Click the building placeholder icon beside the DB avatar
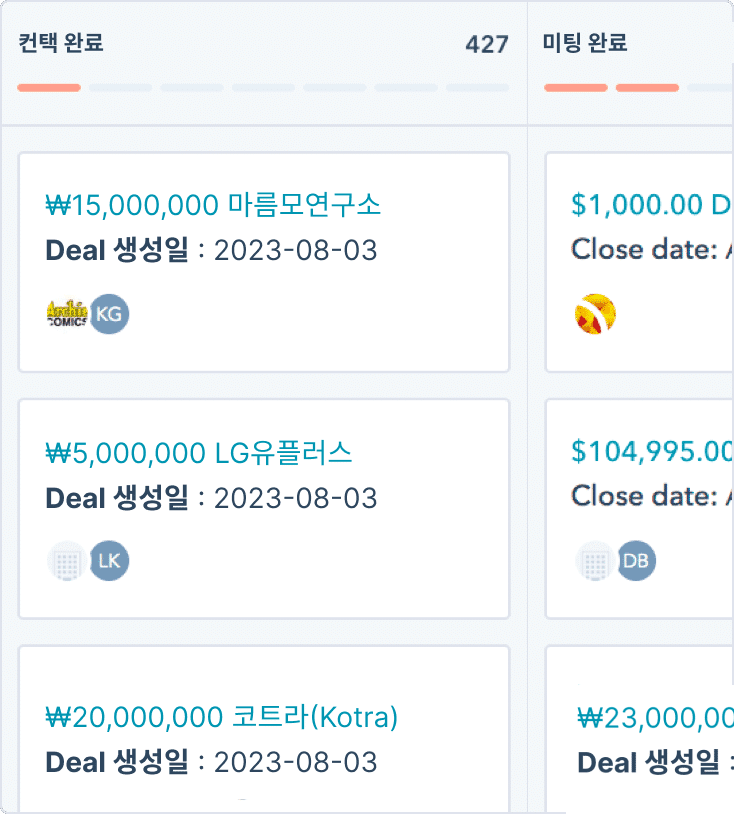Image resolution: width=734 pixels, height=814 pixels. 595,561
